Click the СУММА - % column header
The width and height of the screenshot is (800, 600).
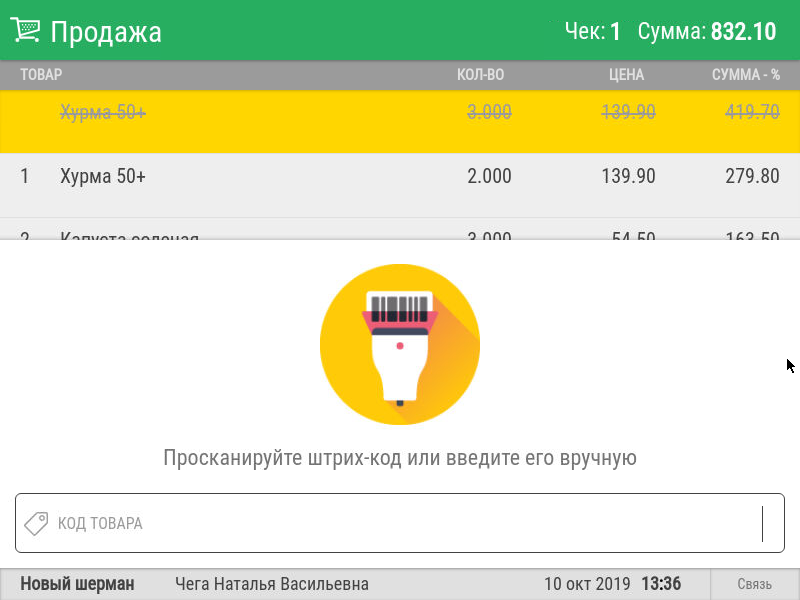coord(746,74)
